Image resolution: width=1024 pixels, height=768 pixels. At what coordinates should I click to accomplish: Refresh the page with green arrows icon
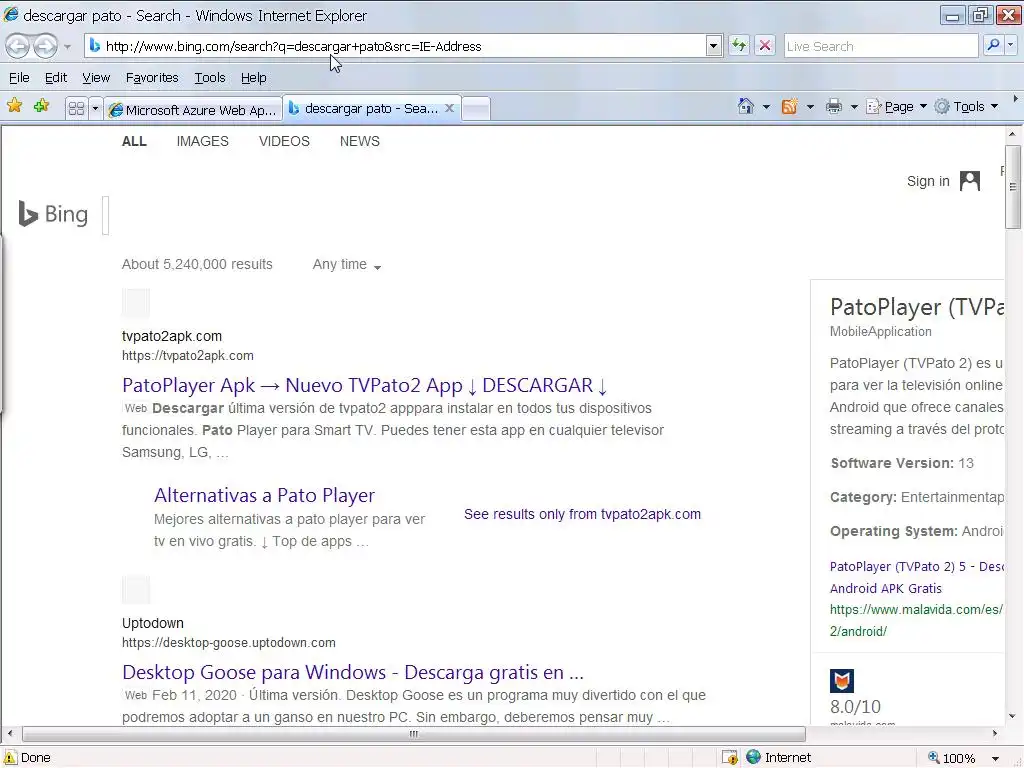pyautogui.click(x=739, y=46)
